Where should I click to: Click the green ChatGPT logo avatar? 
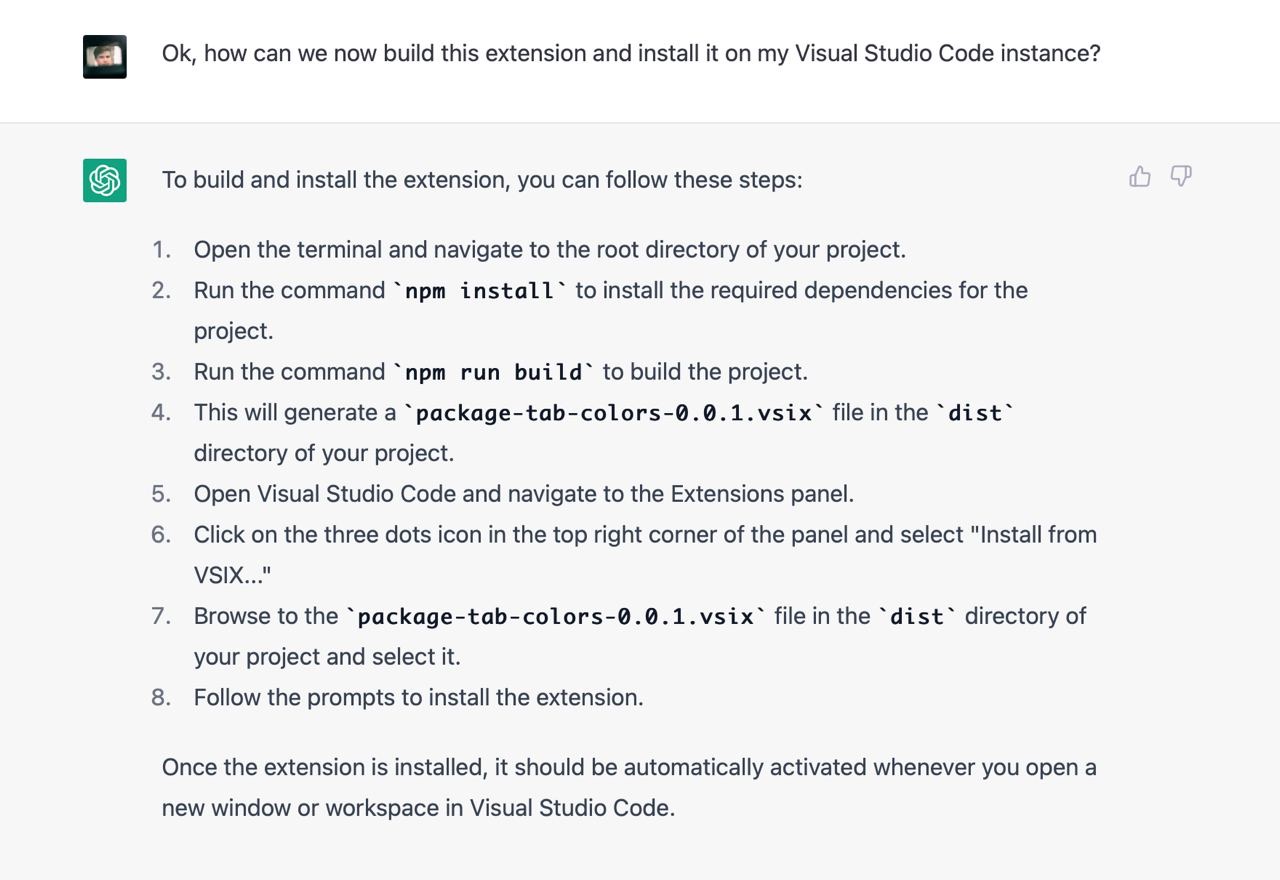point(105,180)
